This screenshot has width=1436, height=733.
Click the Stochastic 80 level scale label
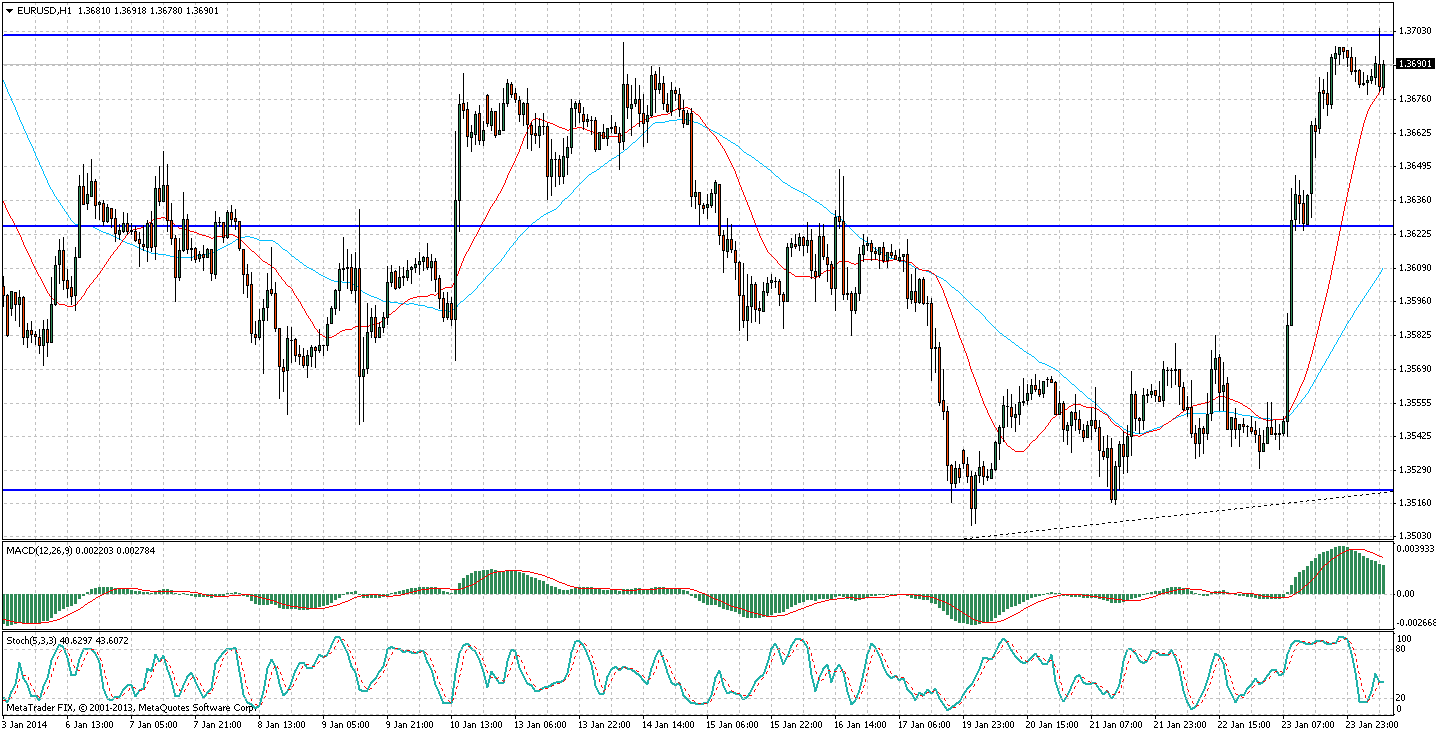point(1403,650)
